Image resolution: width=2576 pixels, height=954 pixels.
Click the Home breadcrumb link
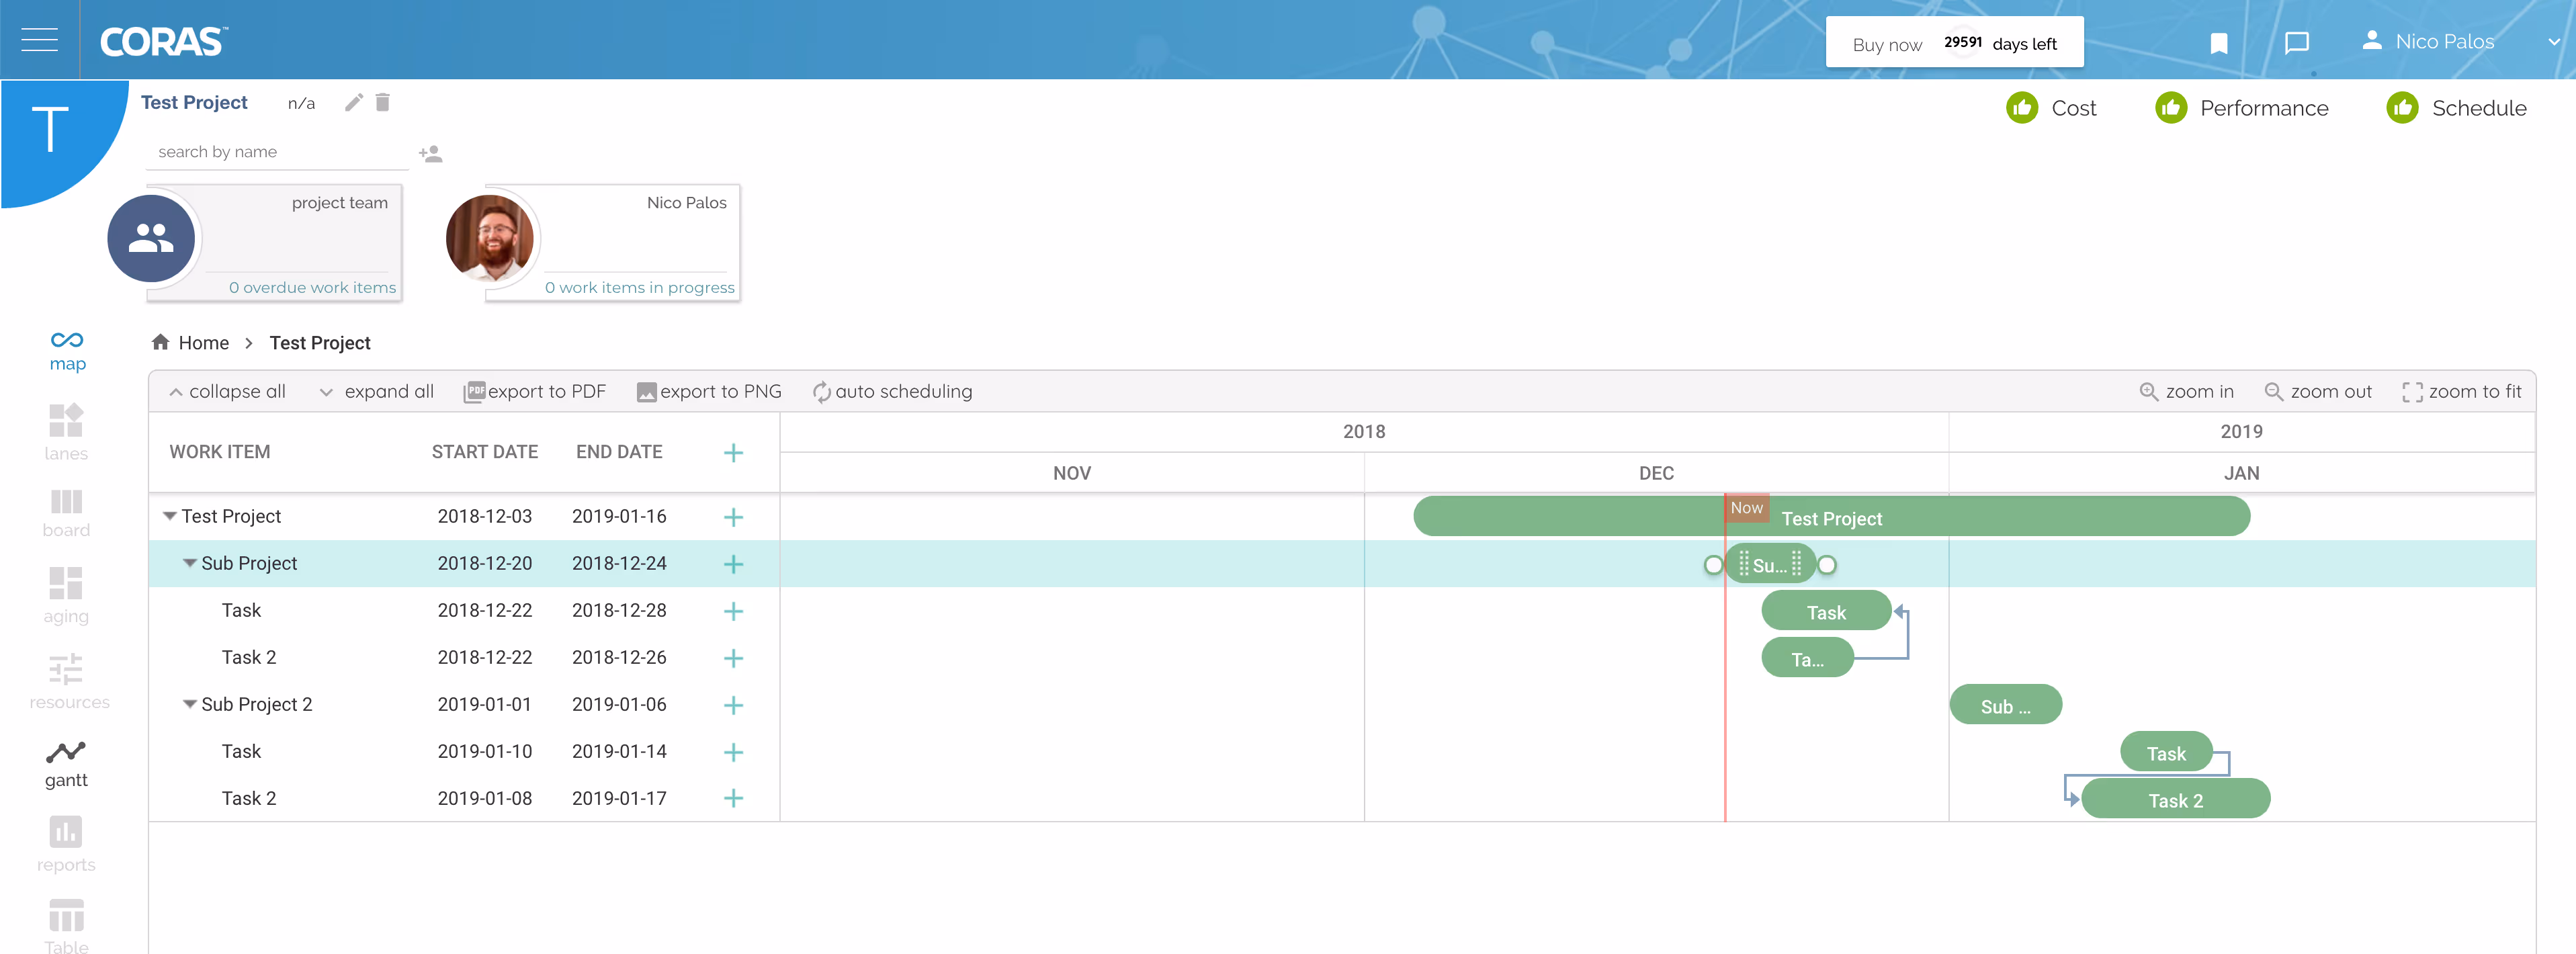click(x=203, y=343)
